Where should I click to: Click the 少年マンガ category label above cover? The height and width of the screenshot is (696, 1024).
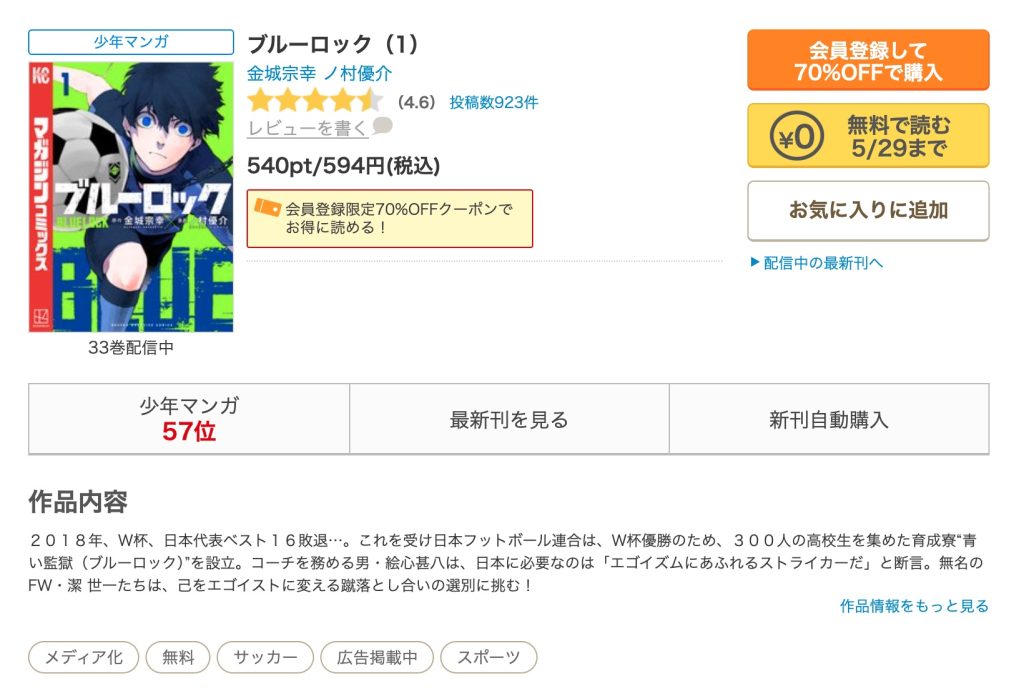point(131,42)
